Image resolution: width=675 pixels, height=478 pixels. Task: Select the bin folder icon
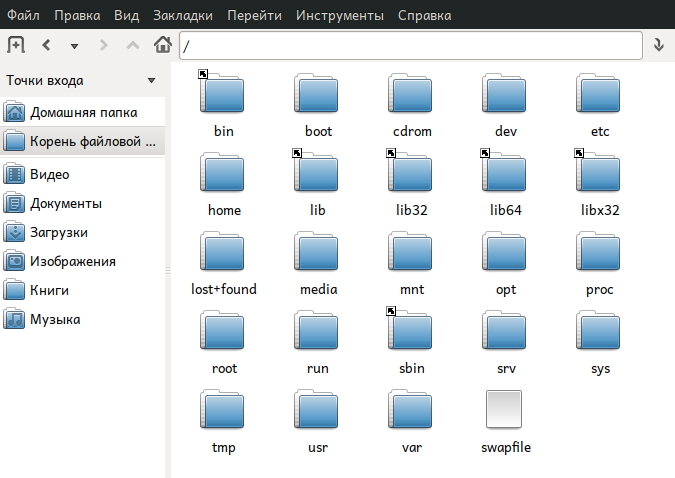click(222, 93)
